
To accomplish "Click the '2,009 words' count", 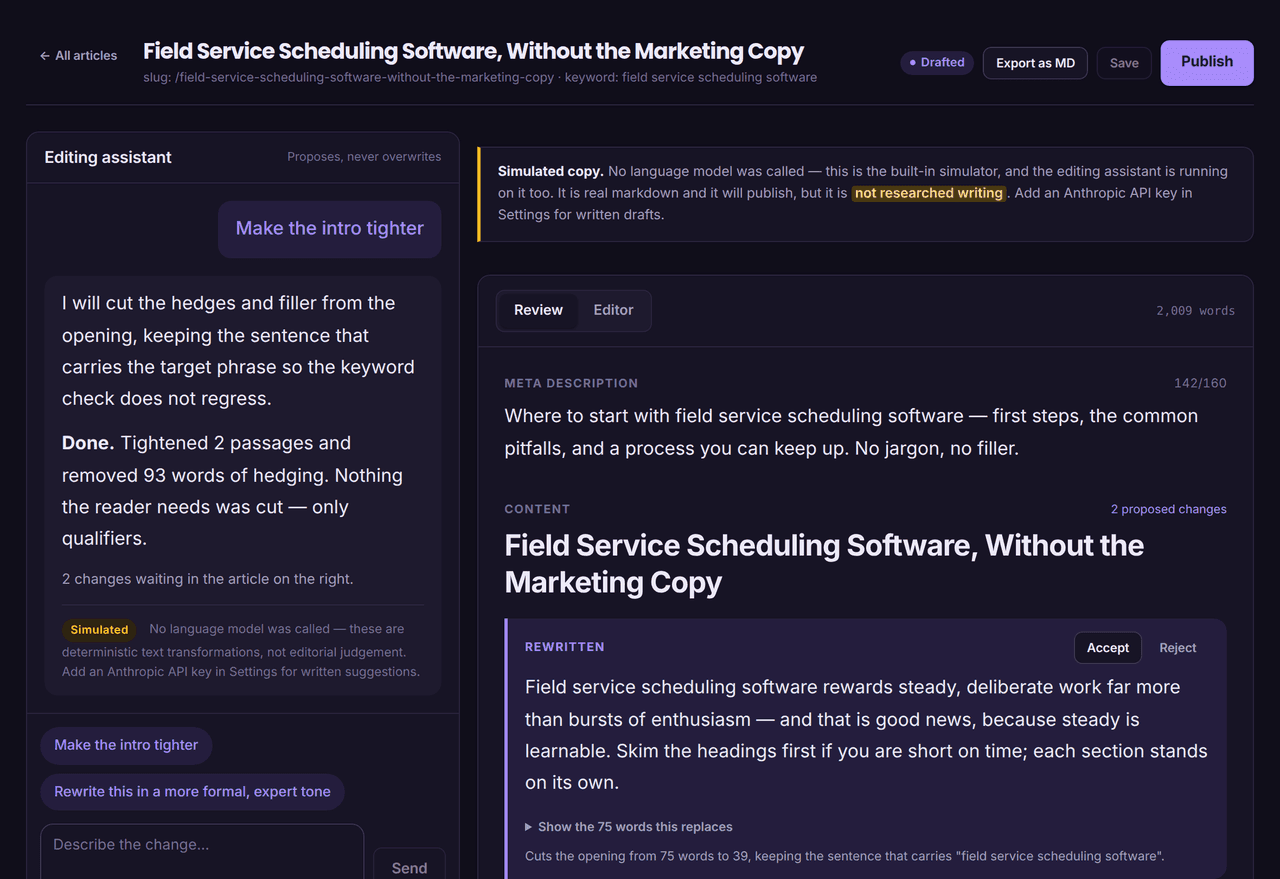I will tap(1195, 311).
